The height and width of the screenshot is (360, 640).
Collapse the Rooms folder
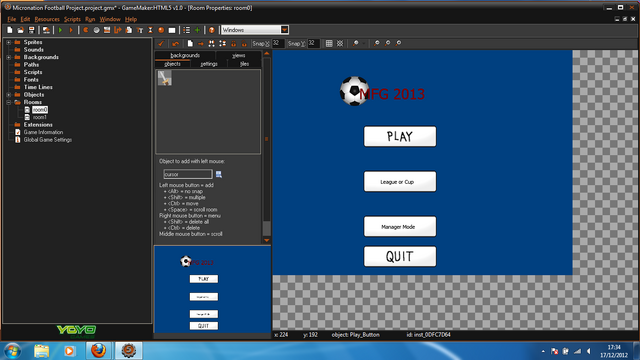(9, 102)
